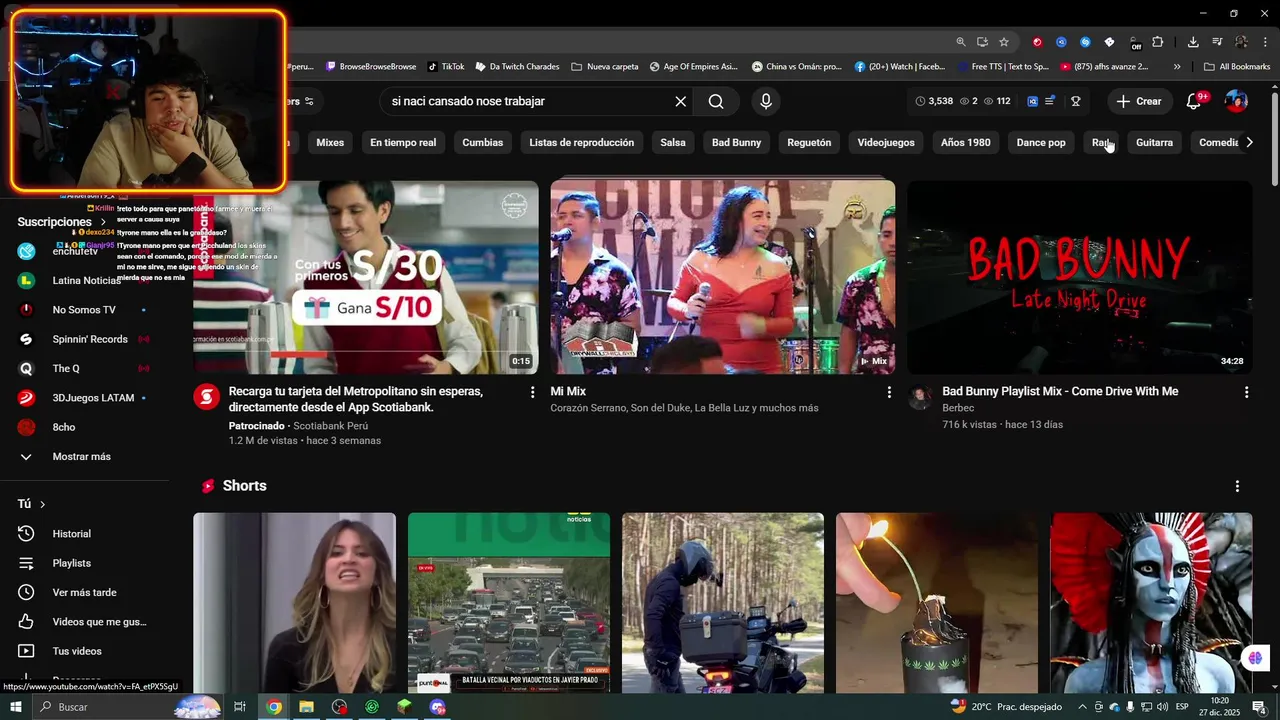The image size is (1280, 720).
Task: Select the Salsa filter chip
Action: pos(673,142)
